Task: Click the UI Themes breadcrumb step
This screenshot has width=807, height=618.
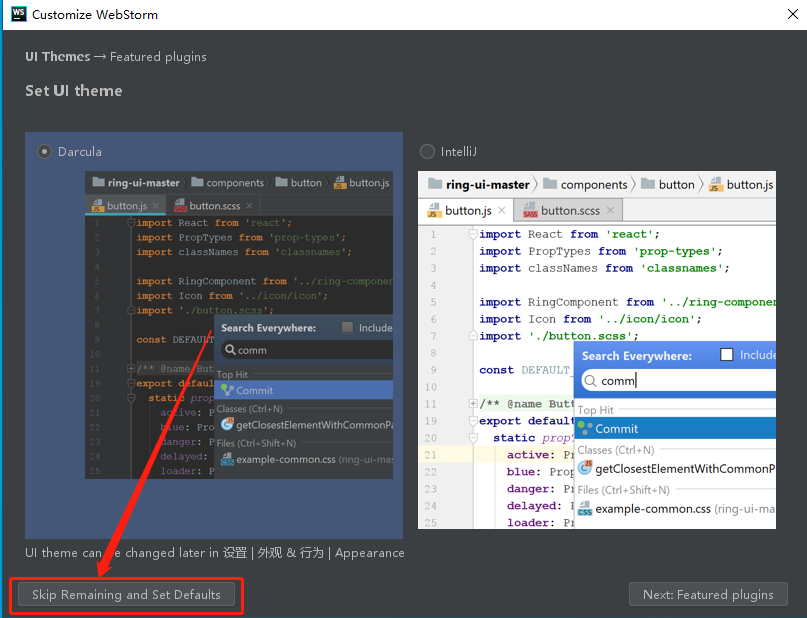Action: (x=58, y=57)
